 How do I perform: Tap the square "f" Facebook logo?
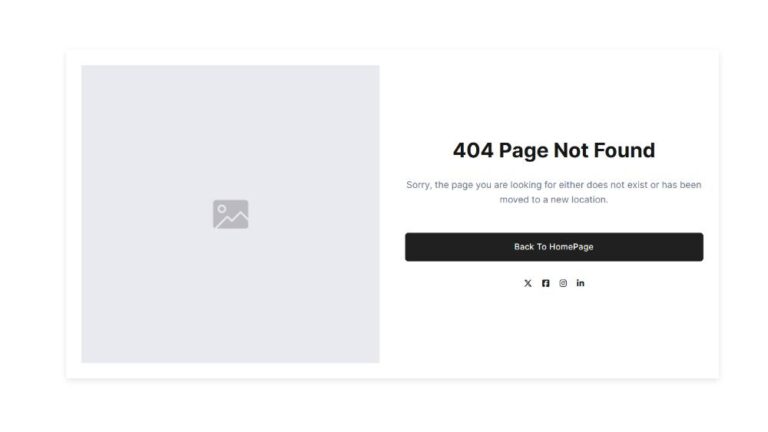click(545, 283)
